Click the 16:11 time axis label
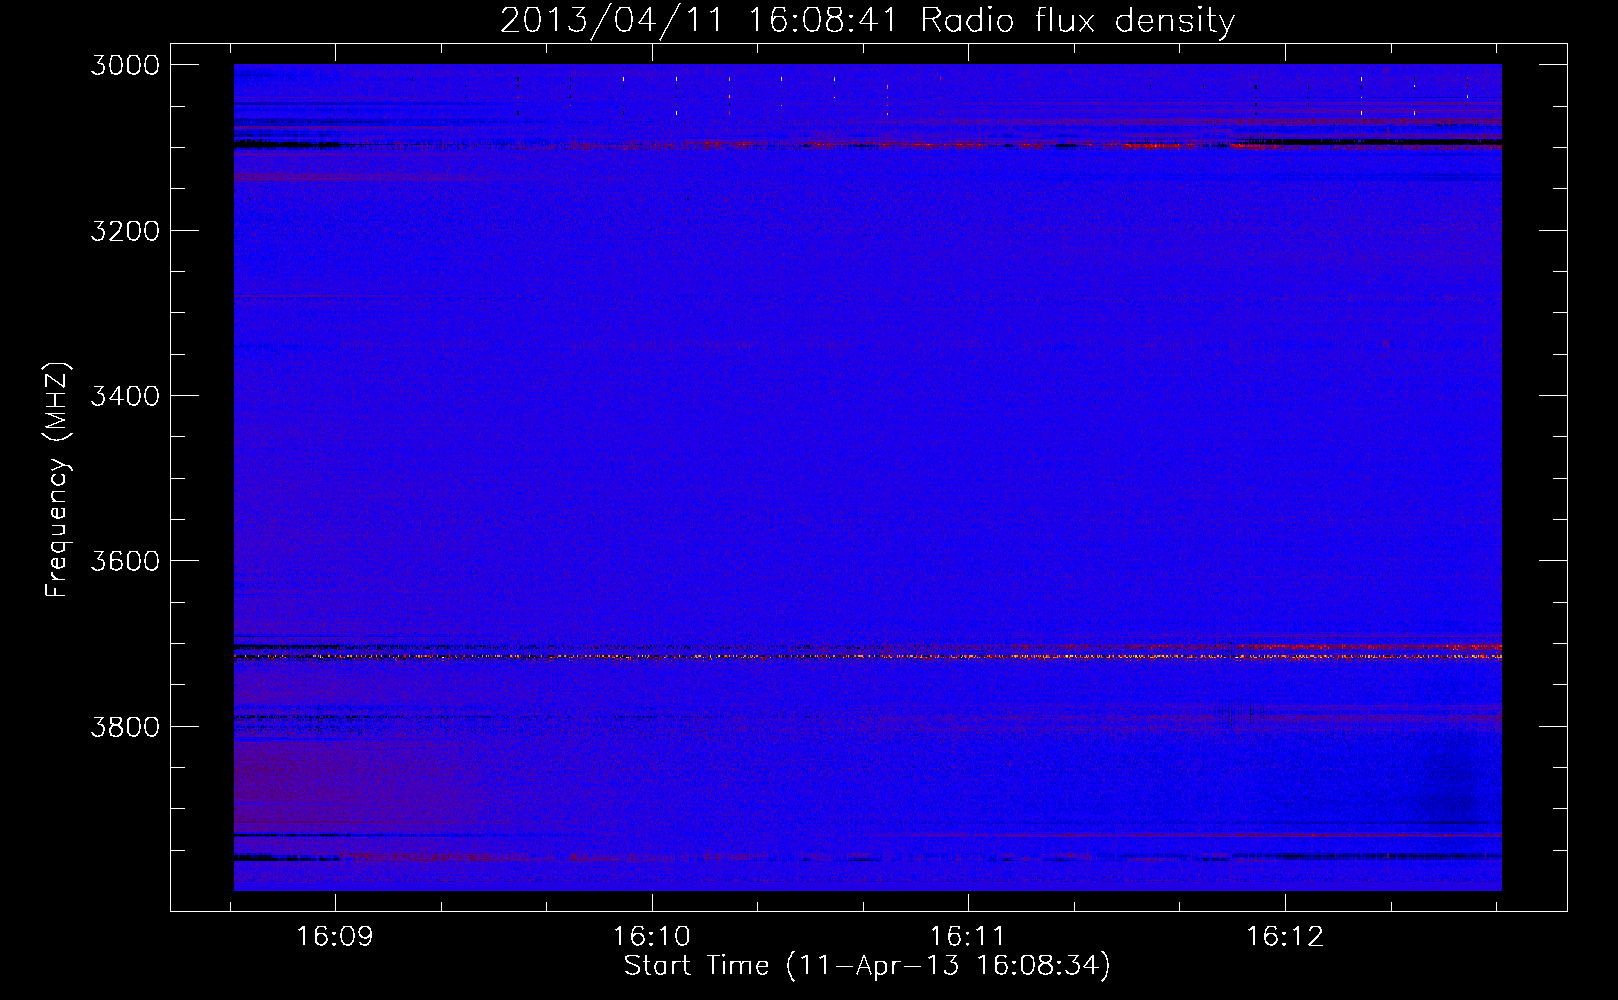The width and height of the screenshot is (1618, 1000). [x=968, y=937]
